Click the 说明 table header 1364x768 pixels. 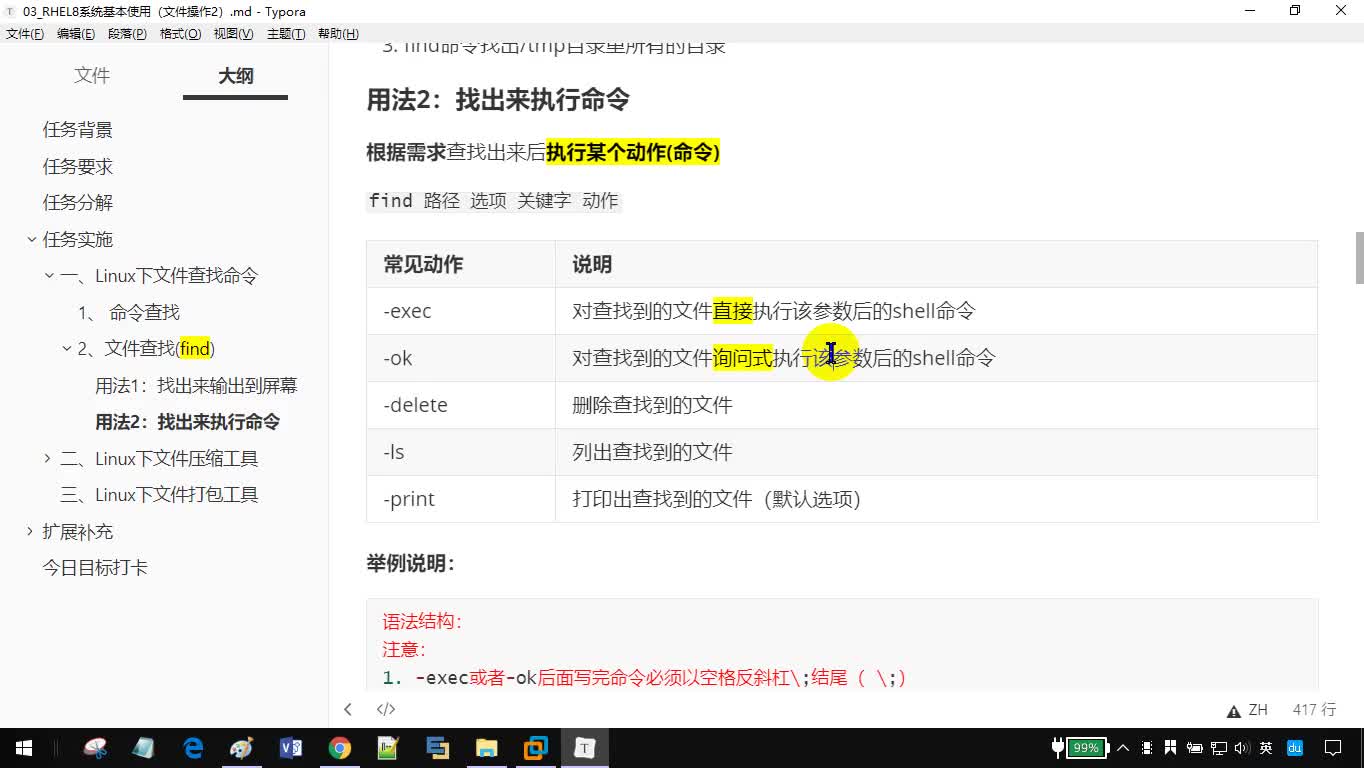(x=937, y=264)
